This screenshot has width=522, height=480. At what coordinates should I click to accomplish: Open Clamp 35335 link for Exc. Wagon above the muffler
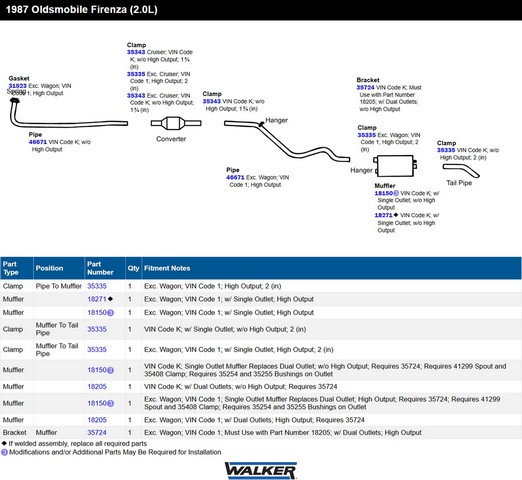tap(367, 135)
